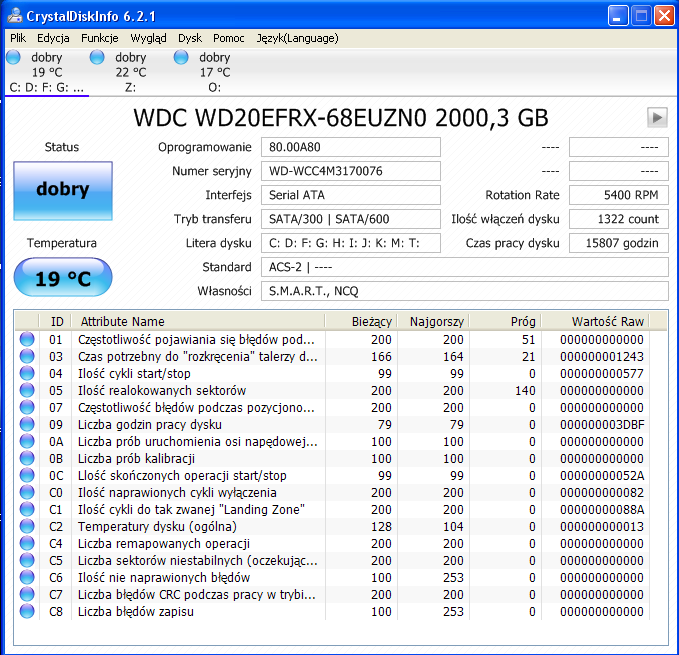Click status orb of attribute C1
The image size is (679, 655).
pos(27,509)
